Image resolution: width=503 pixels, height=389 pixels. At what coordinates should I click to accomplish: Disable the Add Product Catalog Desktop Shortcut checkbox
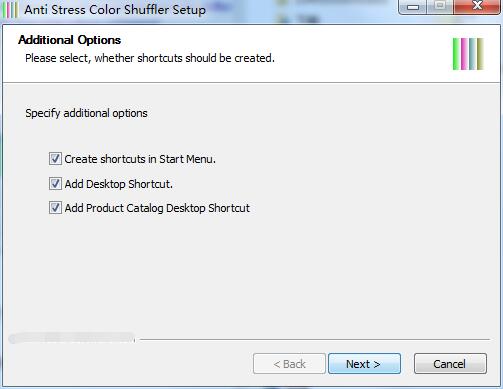click(x=55, y=208)
